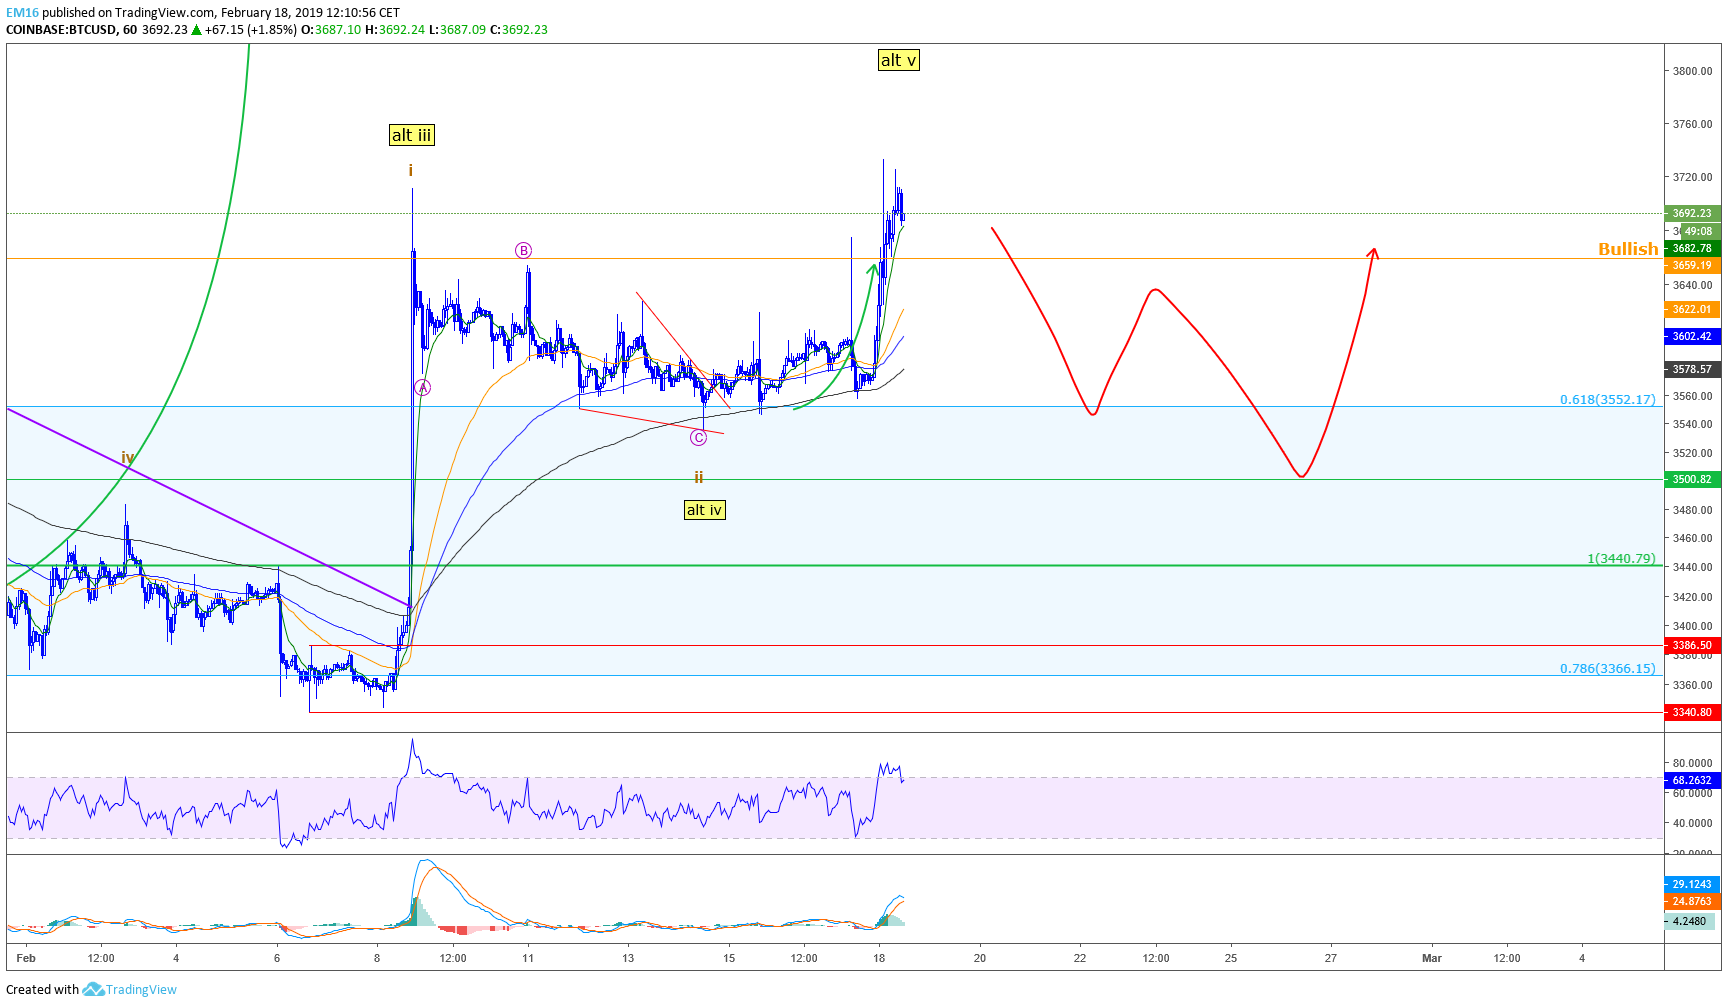Click the 3720.00 price axis label
This screenshot has height=1007, width=1728.
1692,177
